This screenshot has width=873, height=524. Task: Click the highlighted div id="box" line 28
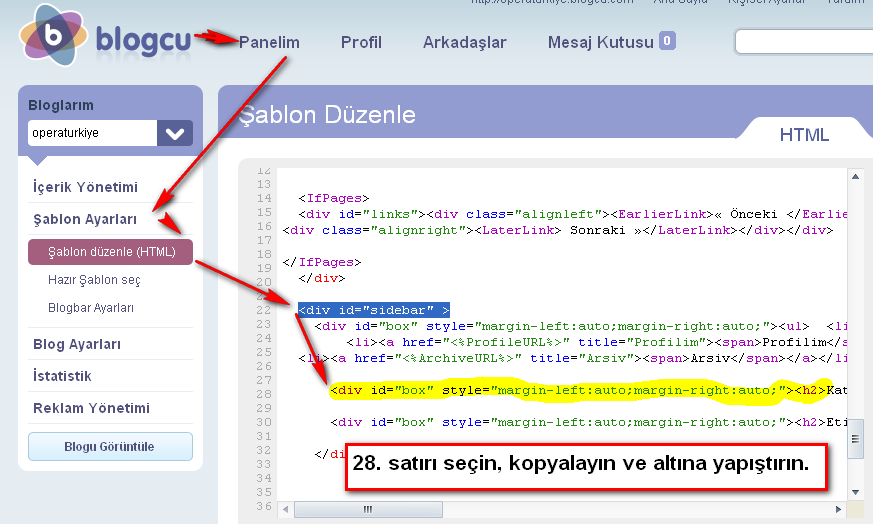tap(588, 390)
